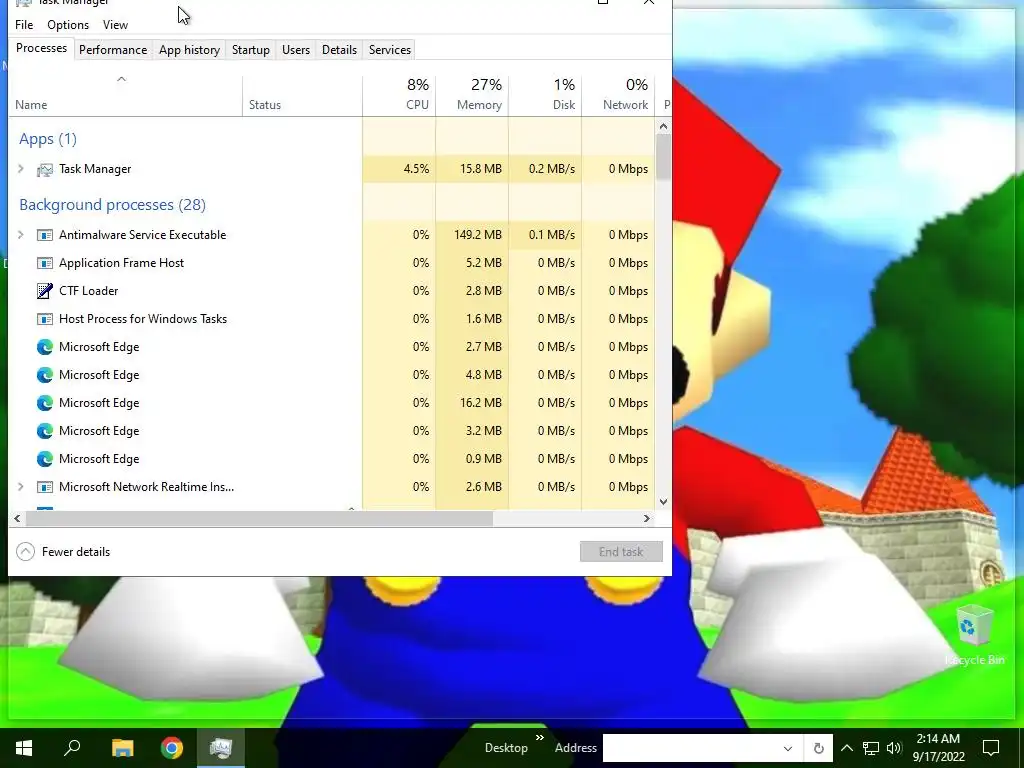Collapse to Fewer details
The height and width of the screenshot is (768, 1024).
tap(63, 552)
